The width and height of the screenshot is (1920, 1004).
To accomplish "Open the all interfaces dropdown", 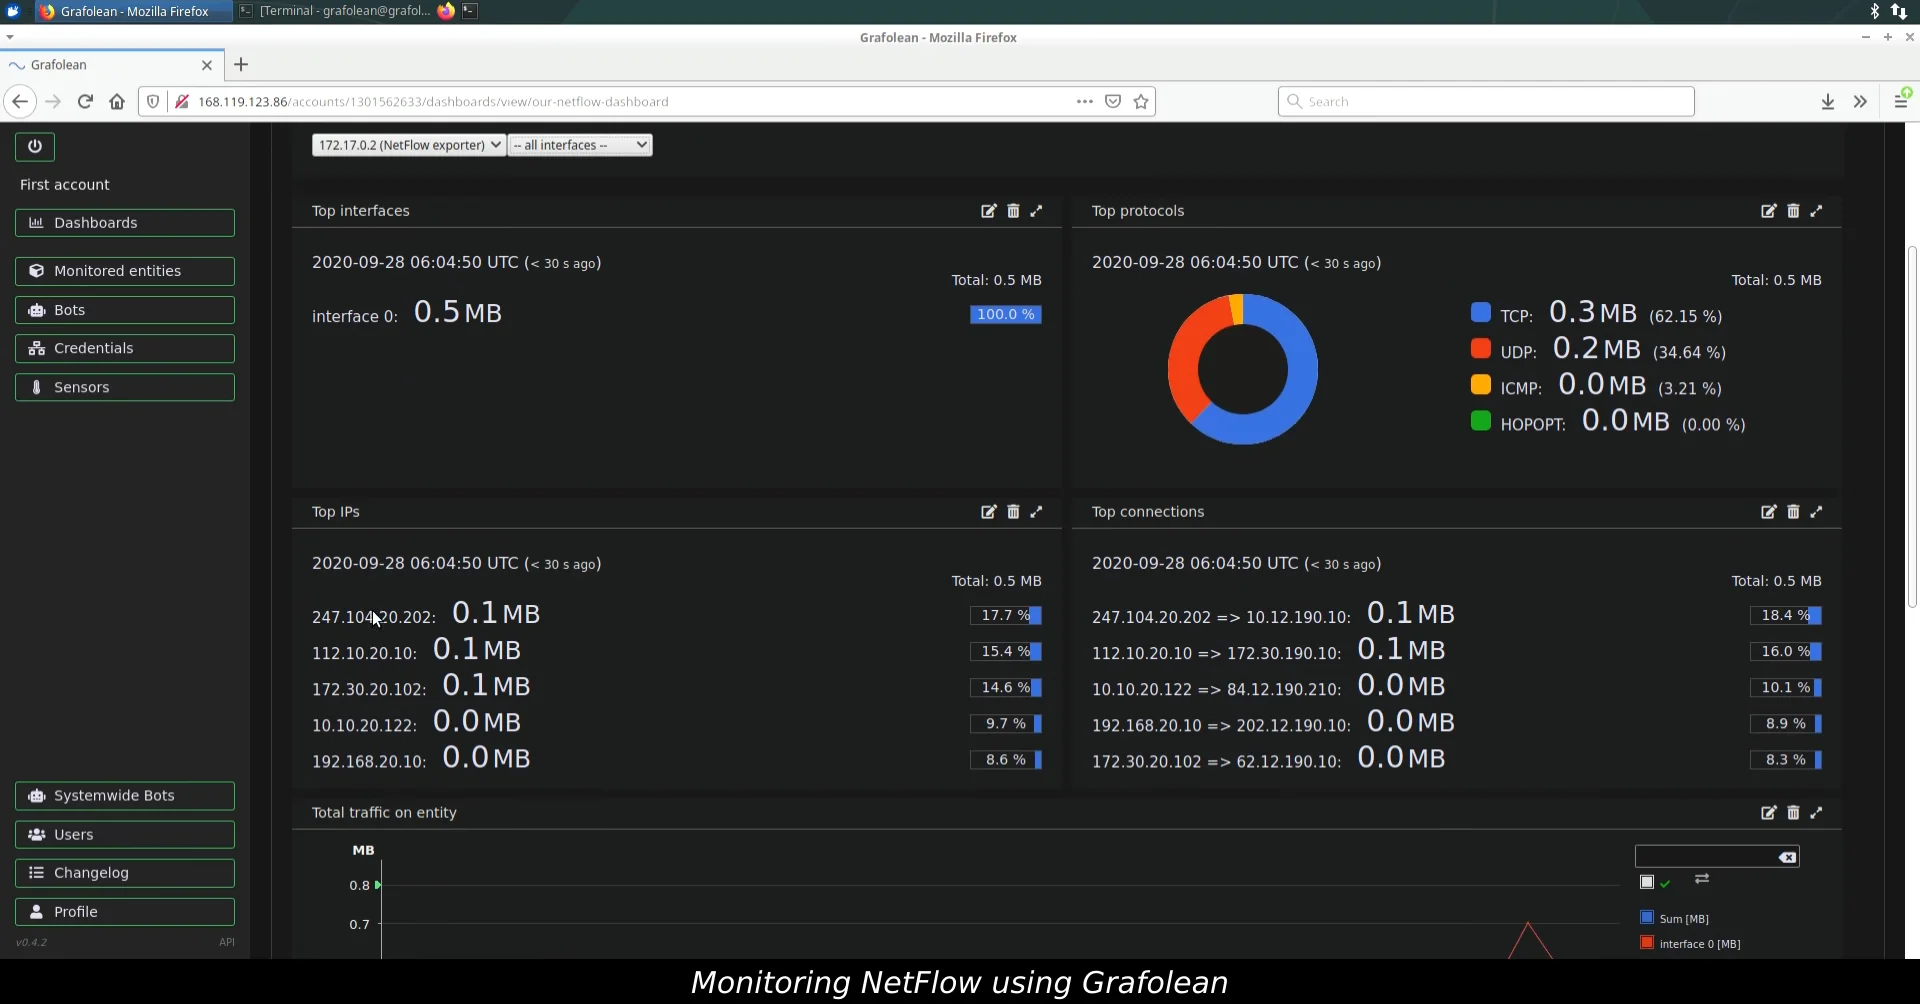I will 579,145.
